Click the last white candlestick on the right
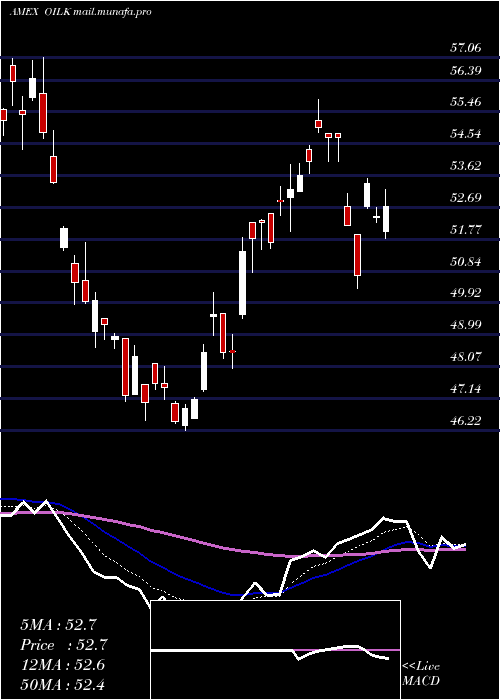This screenshot has height=700, width=500. (x=386, y=214)
